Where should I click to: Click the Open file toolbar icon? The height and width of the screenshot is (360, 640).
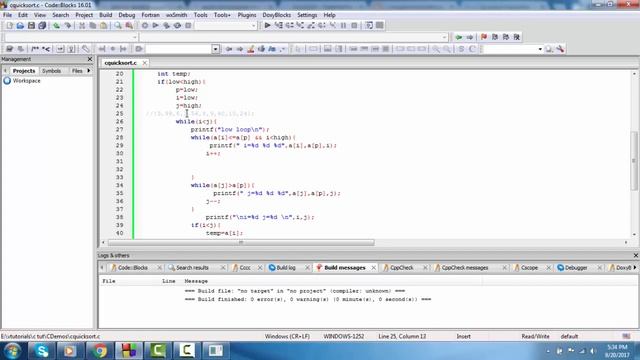point(20,26)
